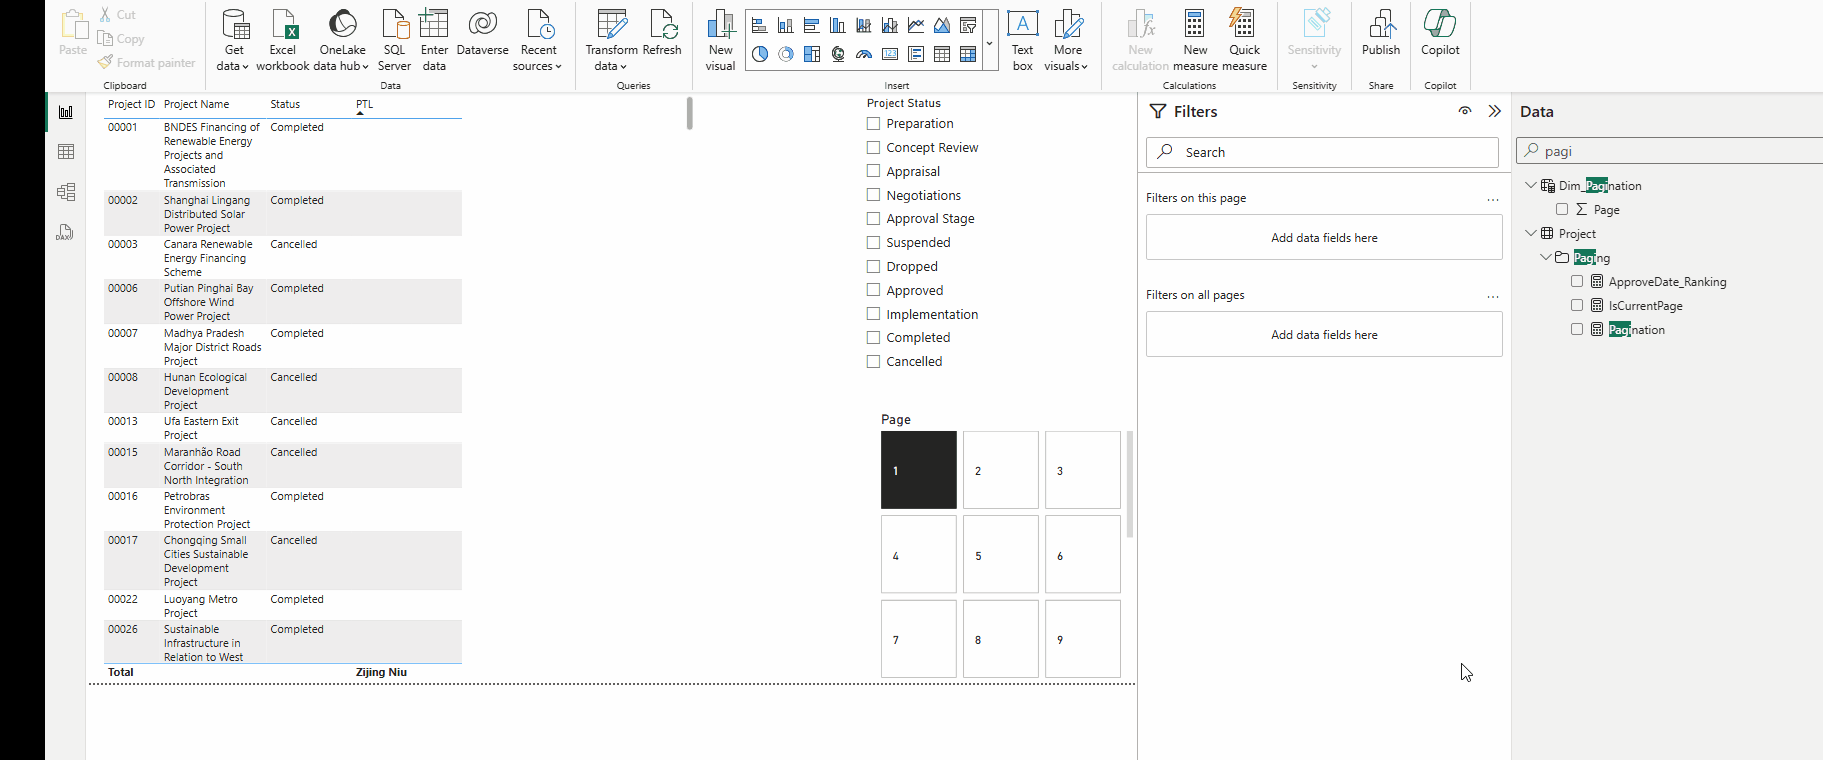Expand the visual gallery dropdown arrow
Screen dimensions: 1823x760
[x=989, y=43]
